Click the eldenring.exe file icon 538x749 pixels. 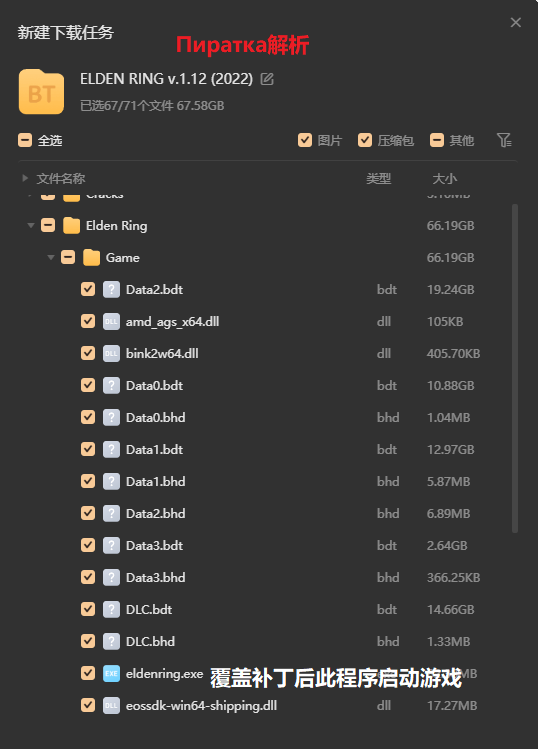(x=111, y=674)
